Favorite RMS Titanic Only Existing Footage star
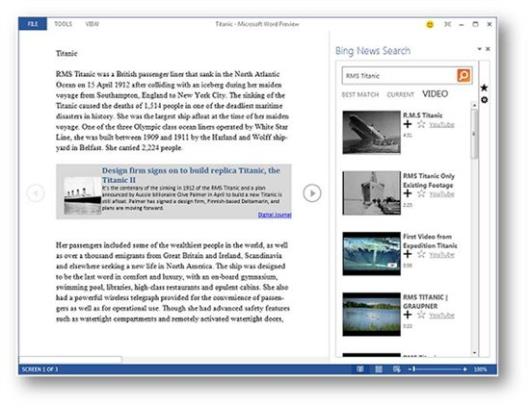The image size is (530, 408). tap(421, 194)
